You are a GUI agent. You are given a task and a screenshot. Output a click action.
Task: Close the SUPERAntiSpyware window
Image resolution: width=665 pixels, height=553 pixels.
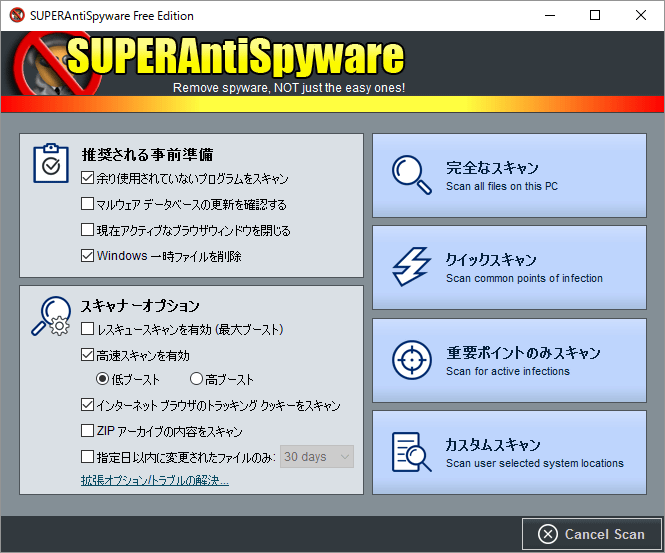[641, 15]
